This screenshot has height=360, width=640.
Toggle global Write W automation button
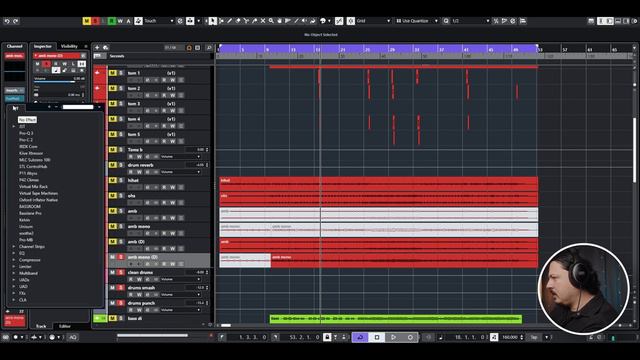120,21
